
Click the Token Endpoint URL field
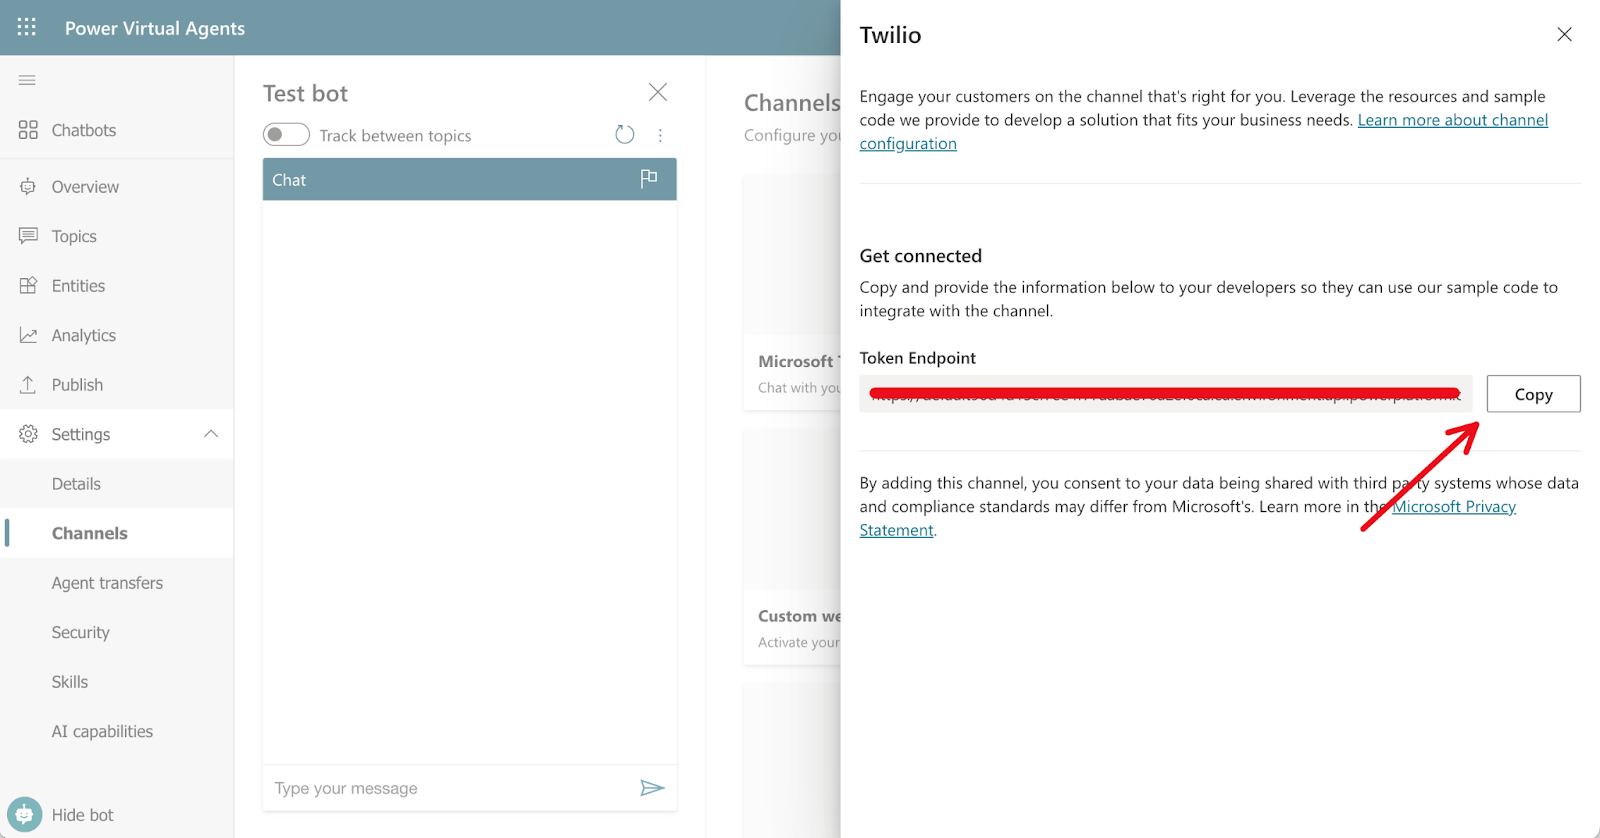[x=1166, y=394]
